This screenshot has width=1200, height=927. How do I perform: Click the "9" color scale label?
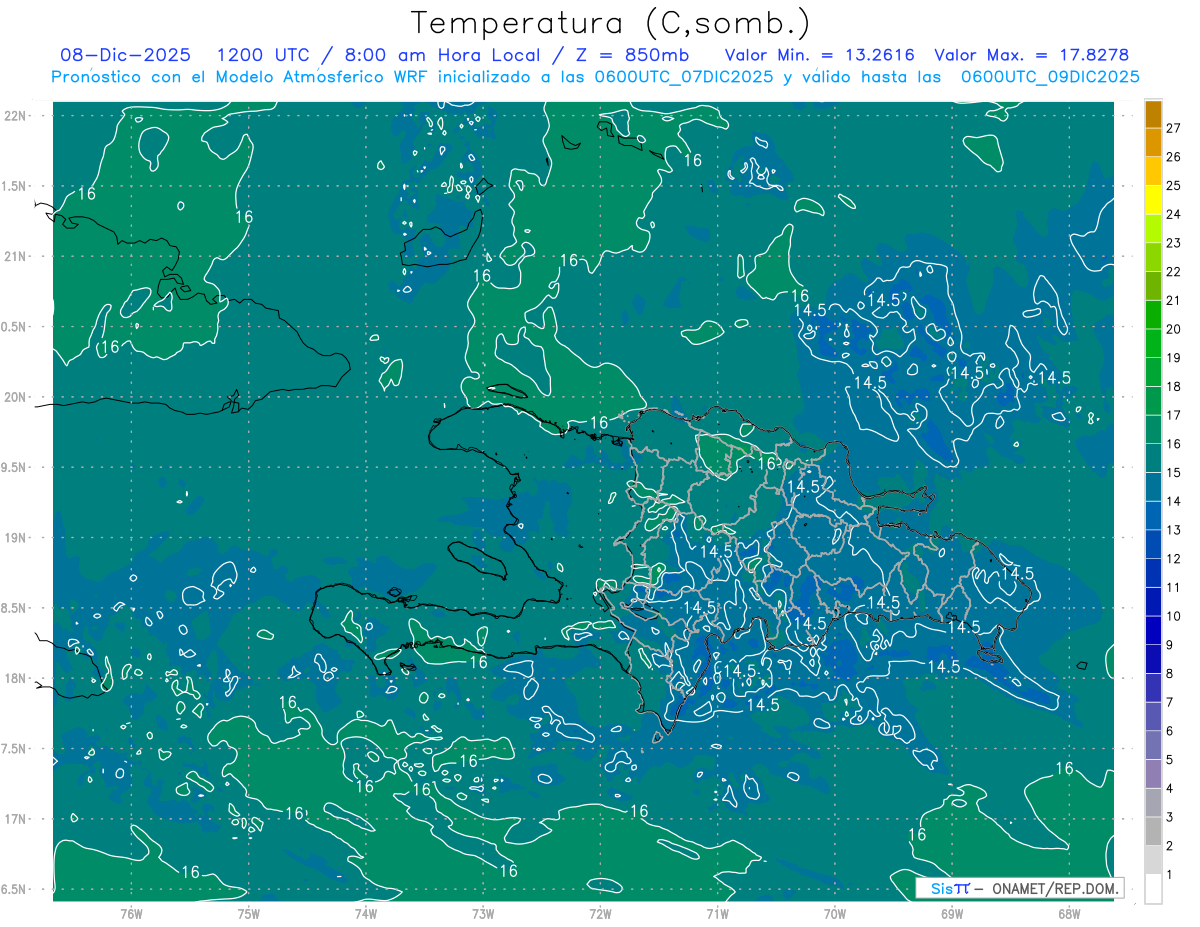point(1169,645)
